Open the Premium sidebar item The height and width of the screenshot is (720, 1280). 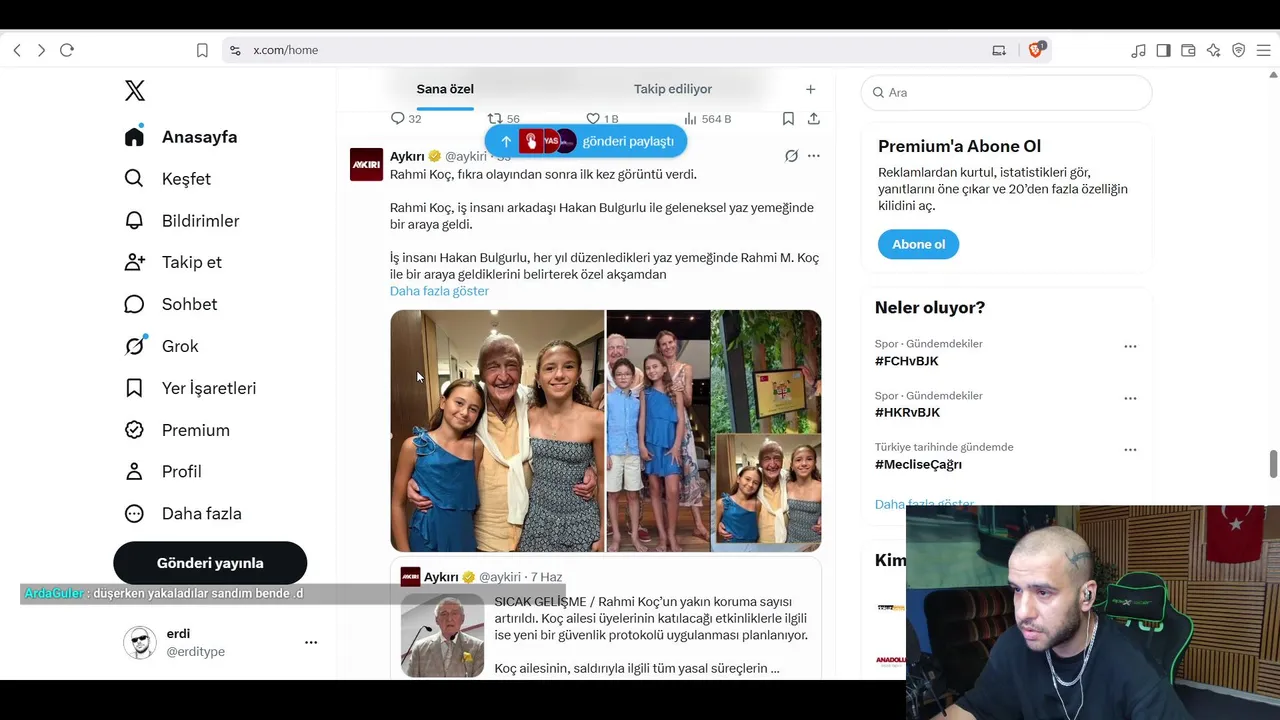(177, 430)
